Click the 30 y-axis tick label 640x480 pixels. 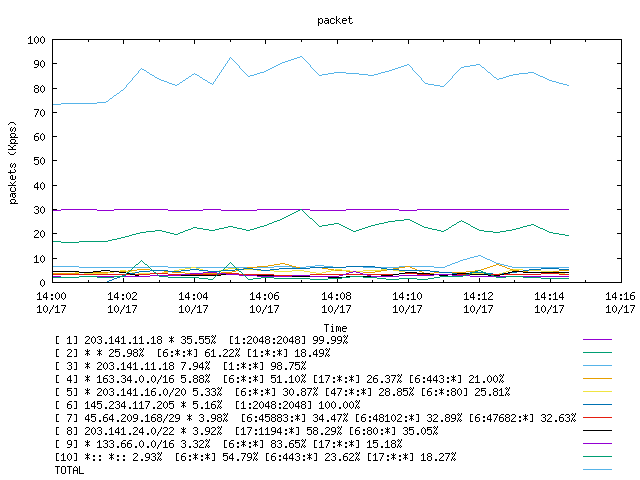point(39,210)
